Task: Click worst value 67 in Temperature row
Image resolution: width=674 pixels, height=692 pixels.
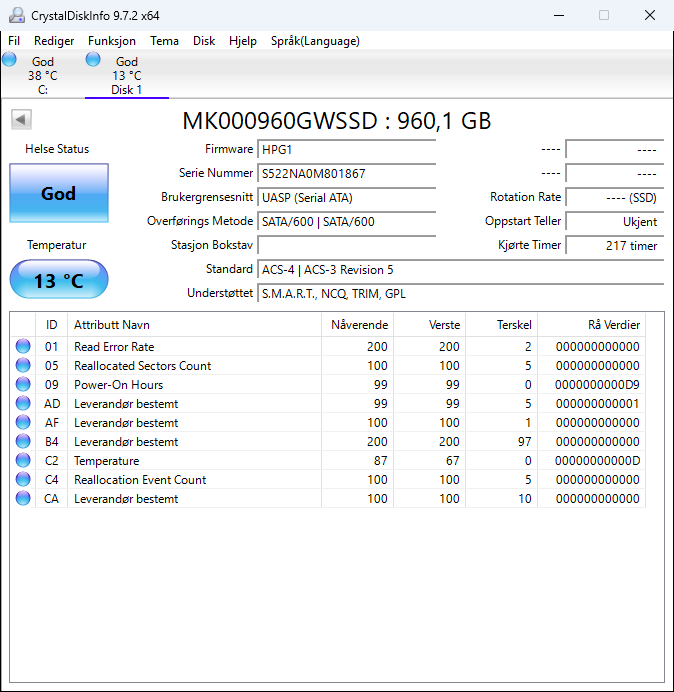Action: point(452,461)
